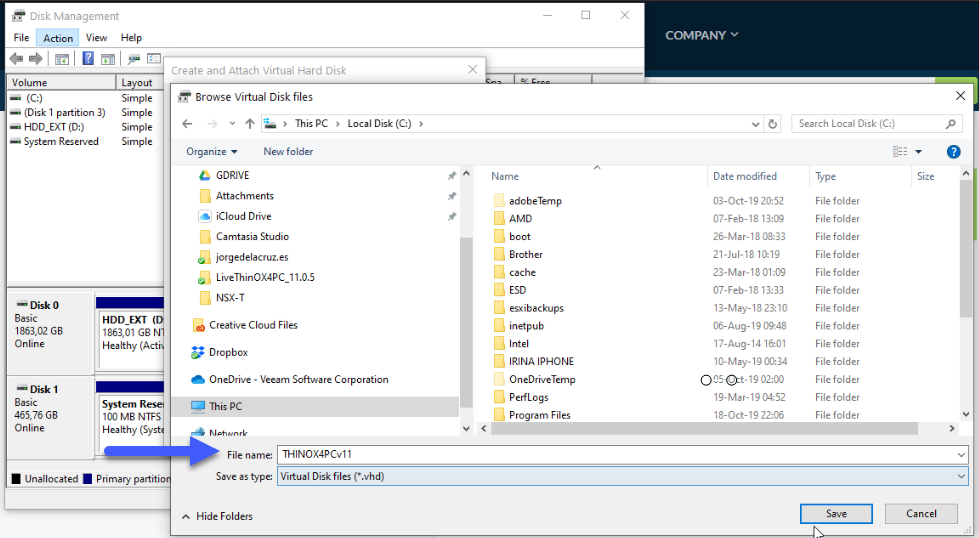Open the Help menu in Disk Management
Viewport: 979px width, 538px height.
click(x=131, y=37)
